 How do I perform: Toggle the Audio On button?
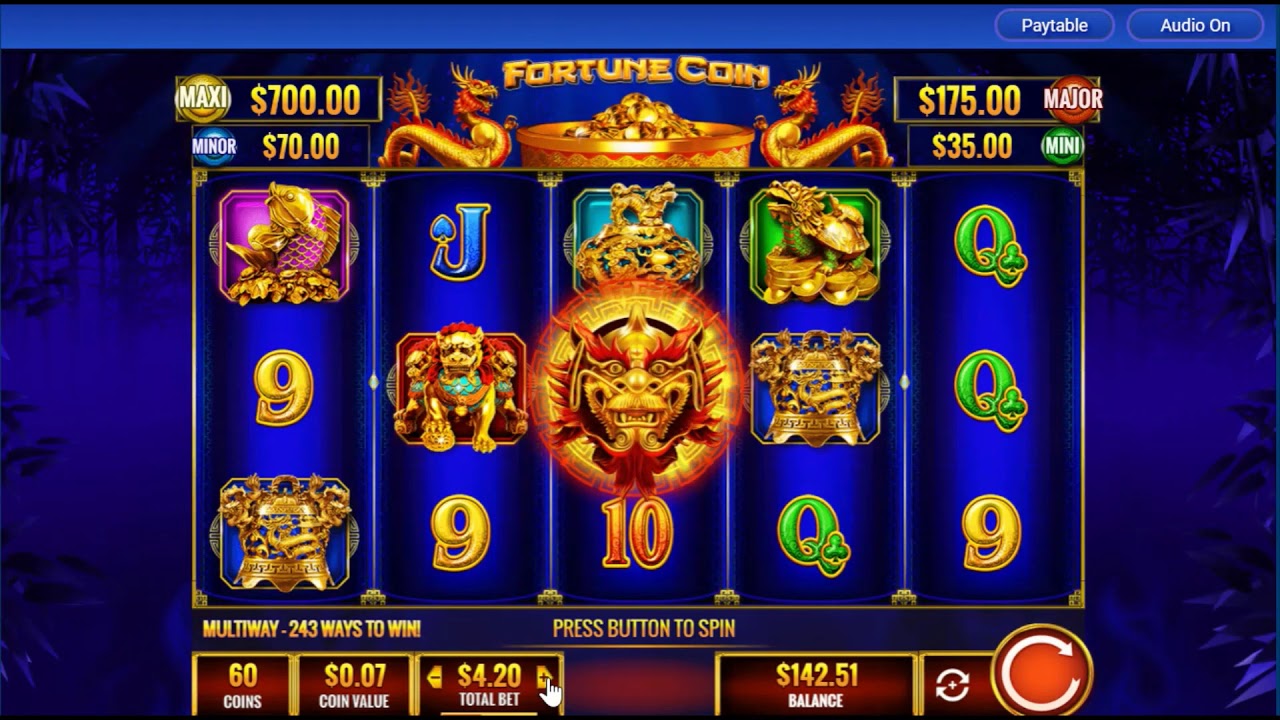(1195, 26)
